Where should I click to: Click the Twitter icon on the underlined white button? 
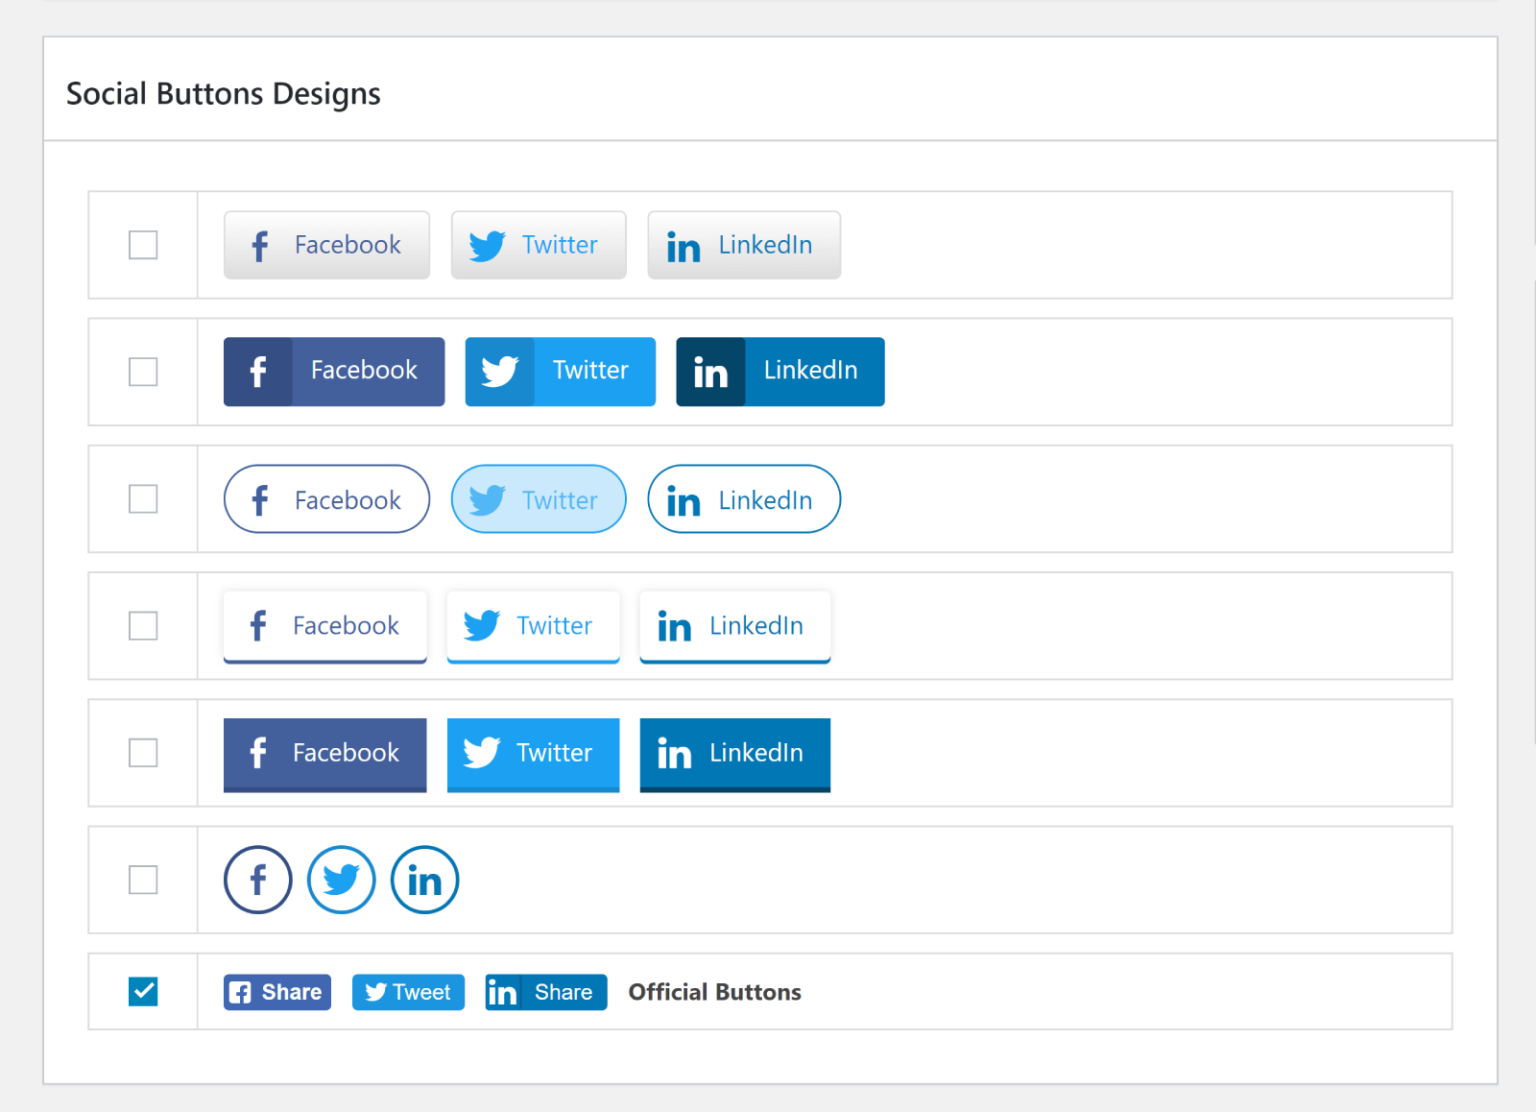coord(481,625)
